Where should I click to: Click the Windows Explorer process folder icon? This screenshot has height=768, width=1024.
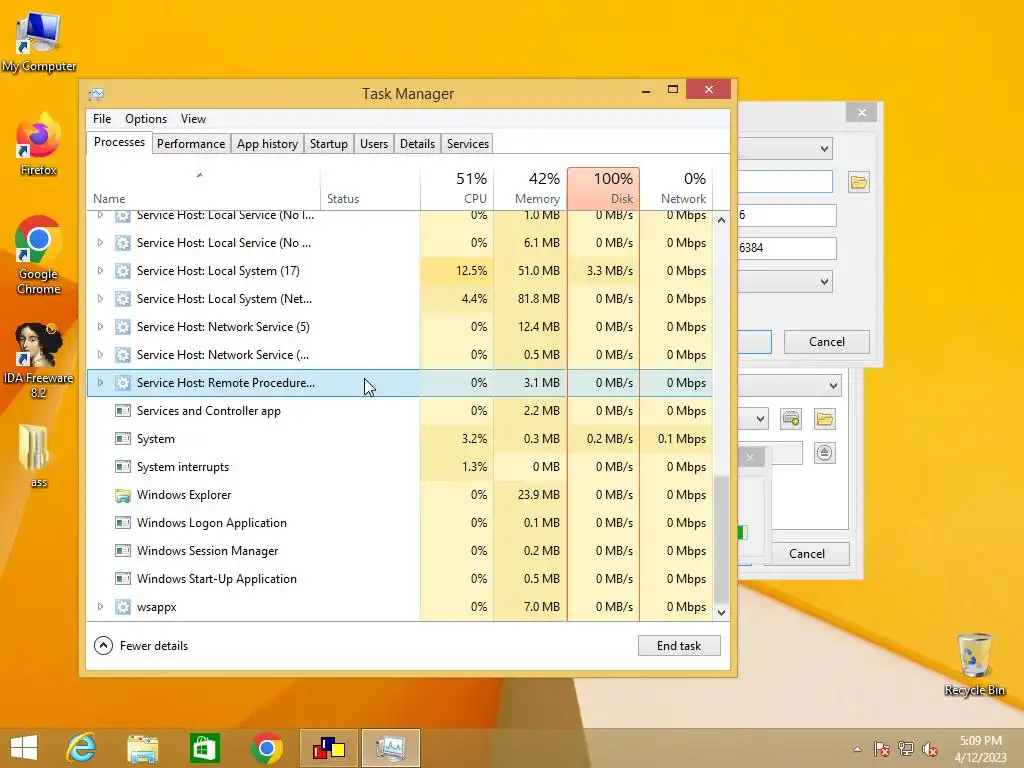[122, 495]
